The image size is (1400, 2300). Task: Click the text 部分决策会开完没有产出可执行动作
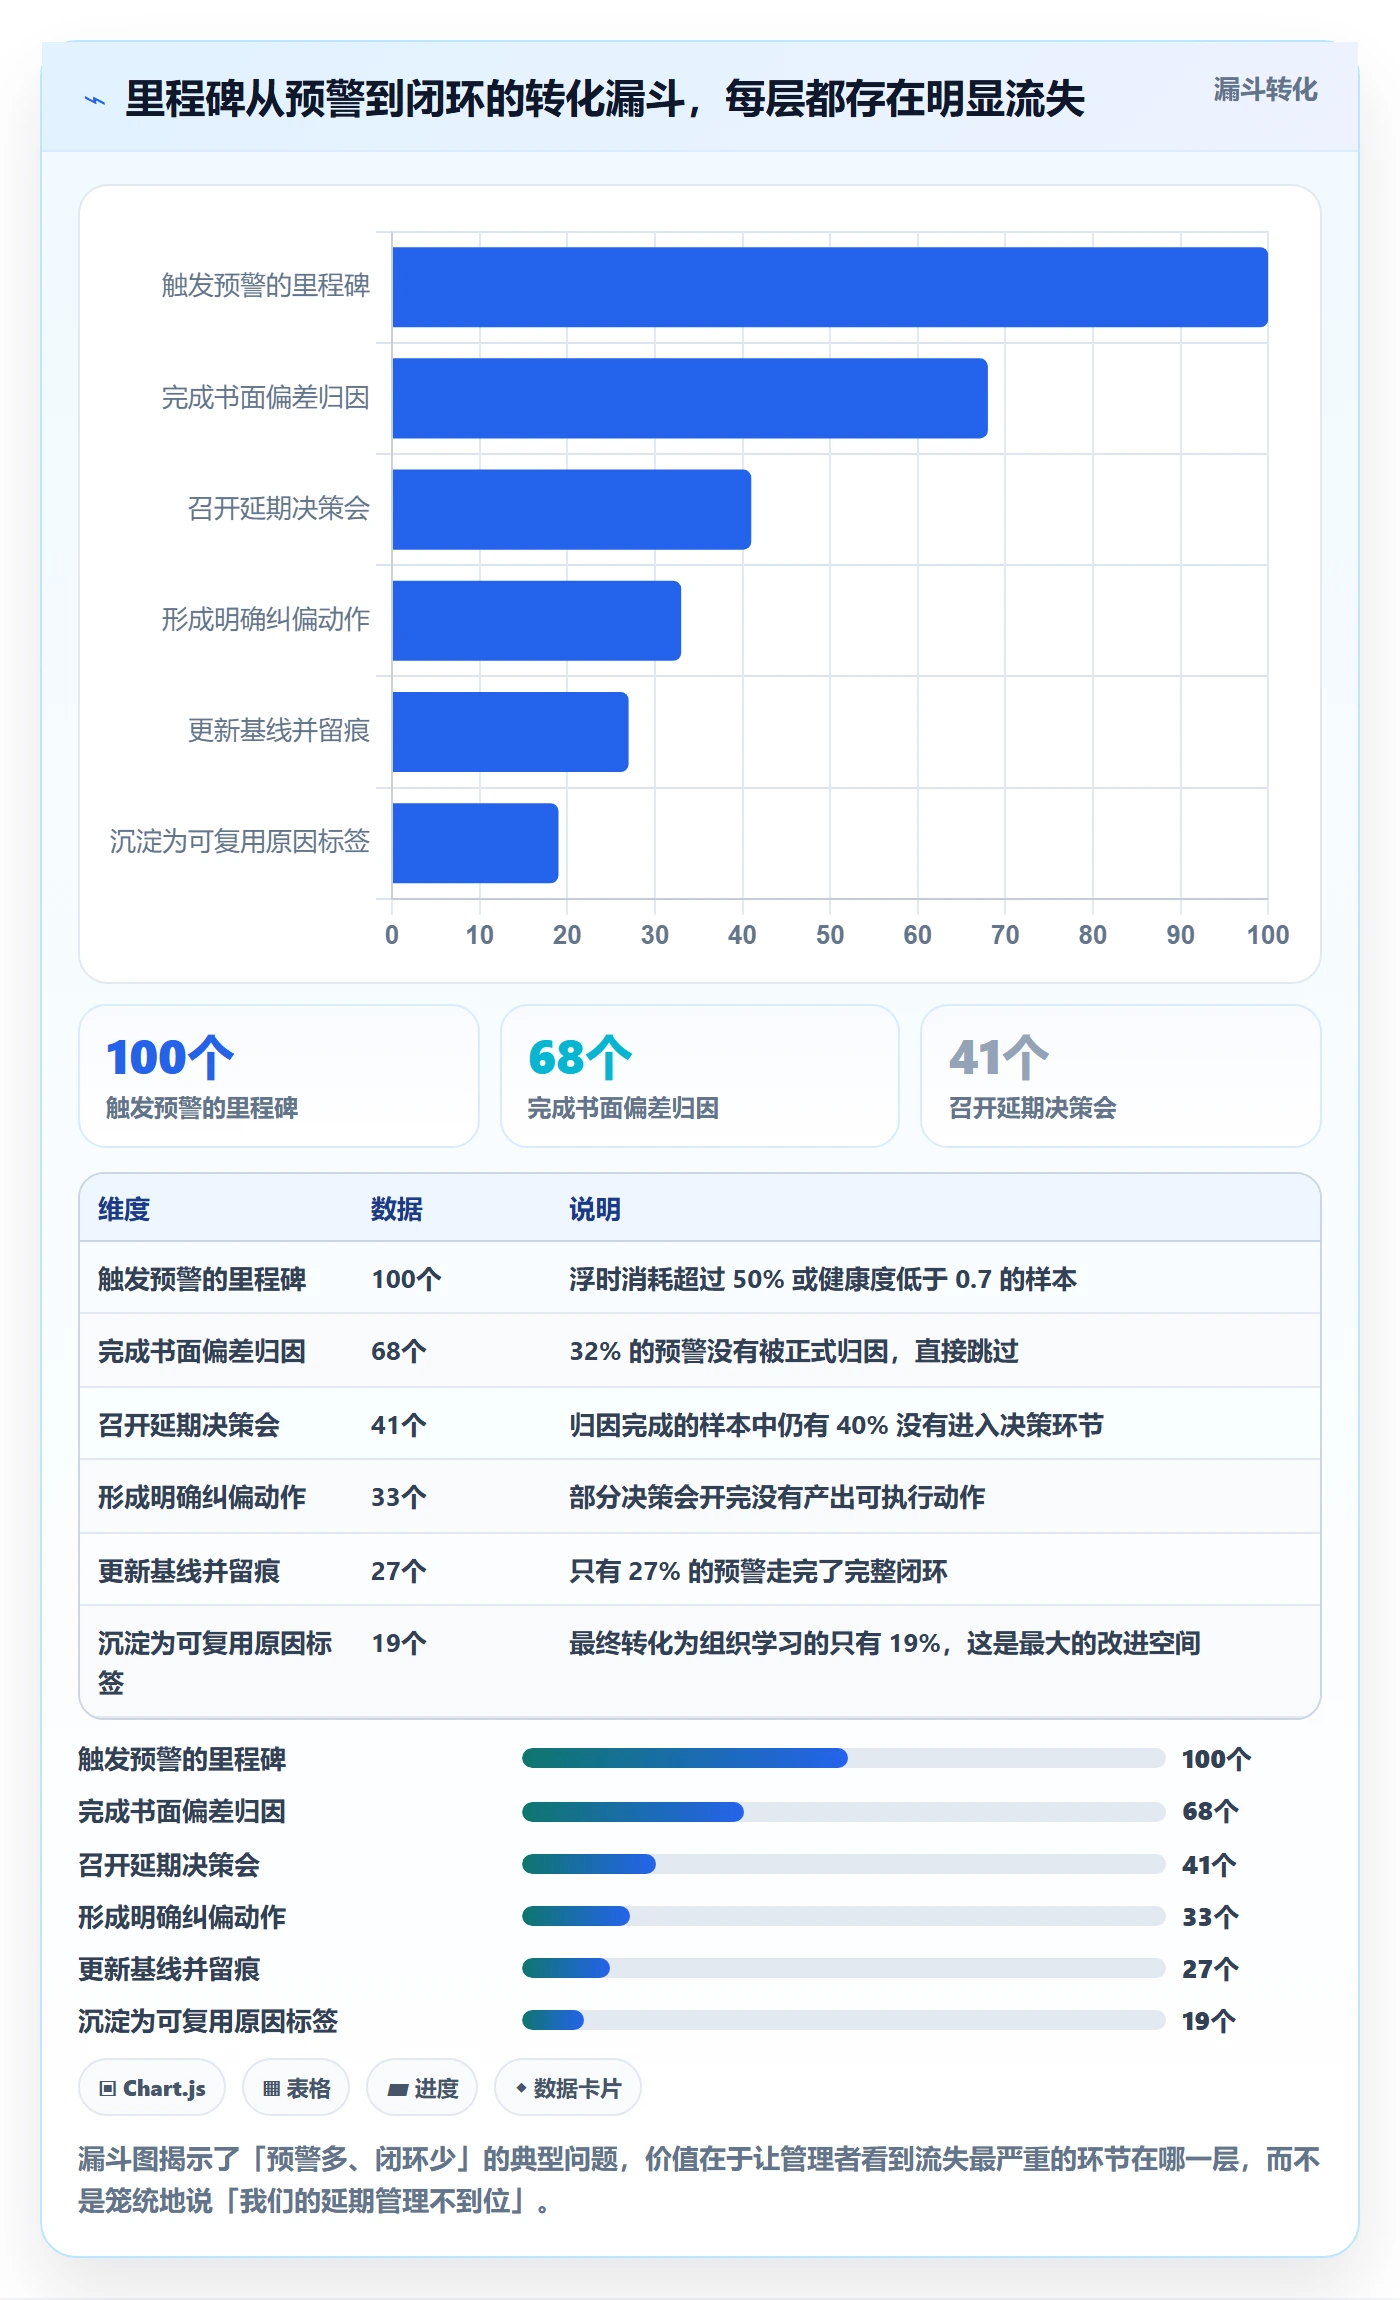coord(777,1497)
